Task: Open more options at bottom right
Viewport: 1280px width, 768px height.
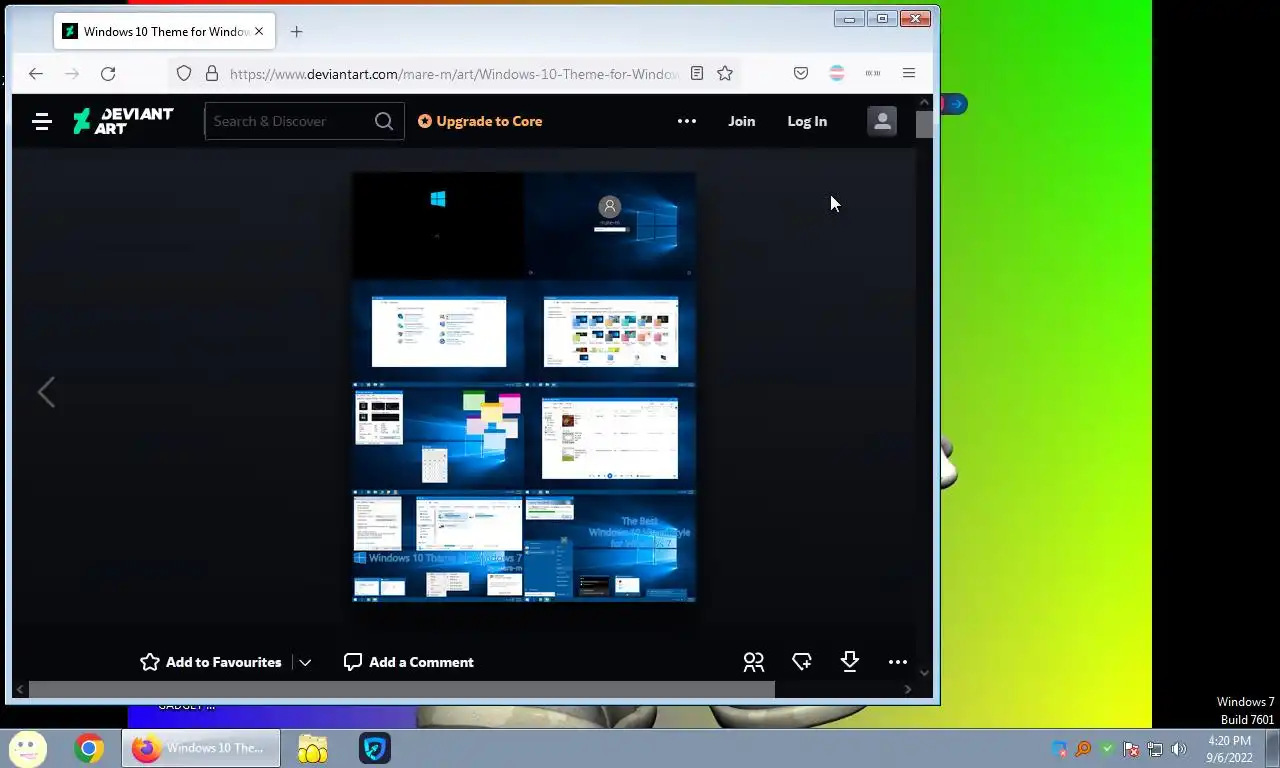Action: (898, 662)
